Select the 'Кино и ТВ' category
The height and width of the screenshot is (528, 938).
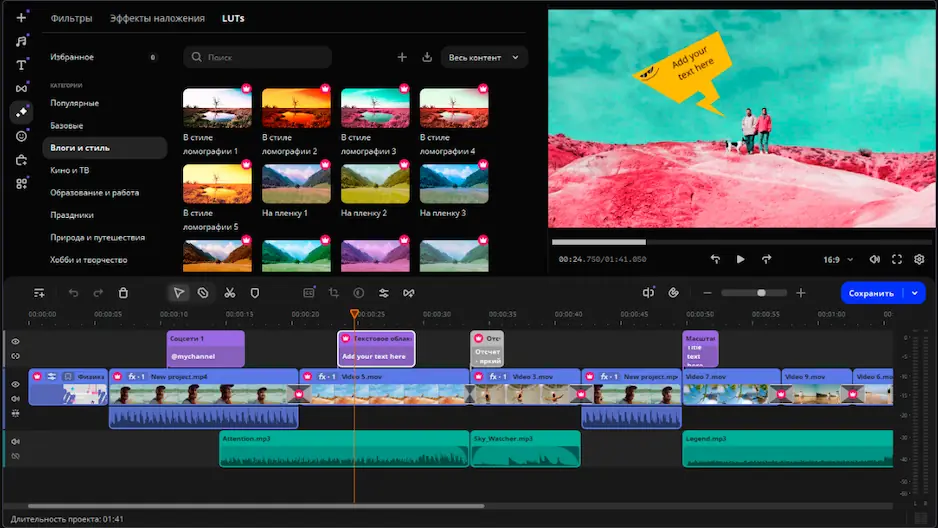70,170
